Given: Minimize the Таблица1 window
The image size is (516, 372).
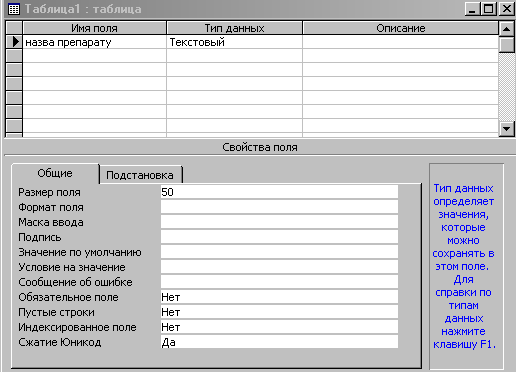Looking at the screenshot, I should click(472, 9).
